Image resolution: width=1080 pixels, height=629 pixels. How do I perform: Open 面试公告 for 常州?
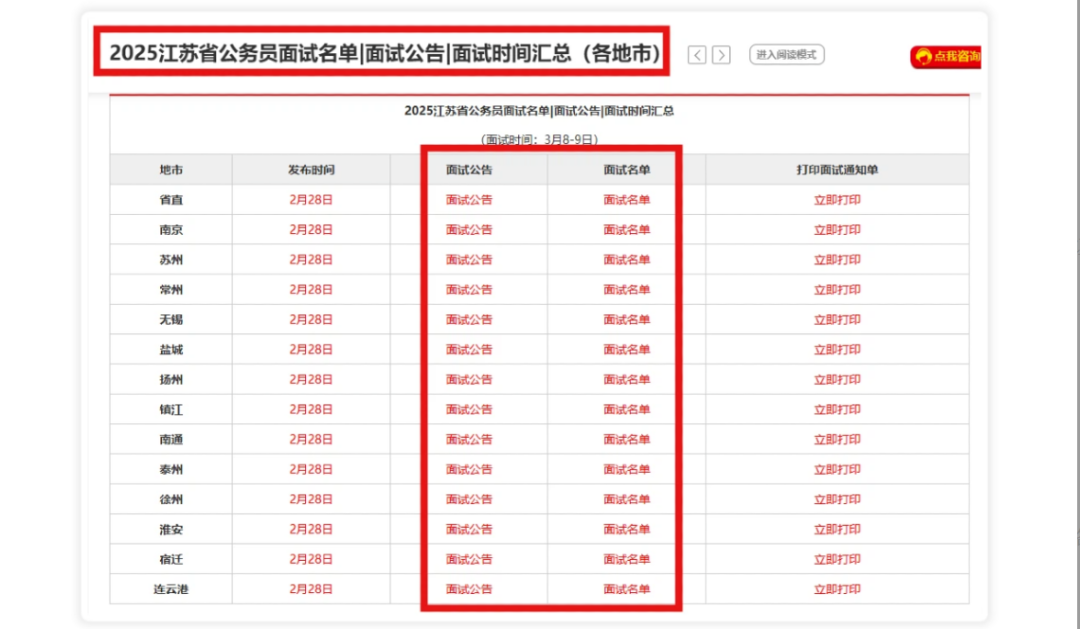469,290
